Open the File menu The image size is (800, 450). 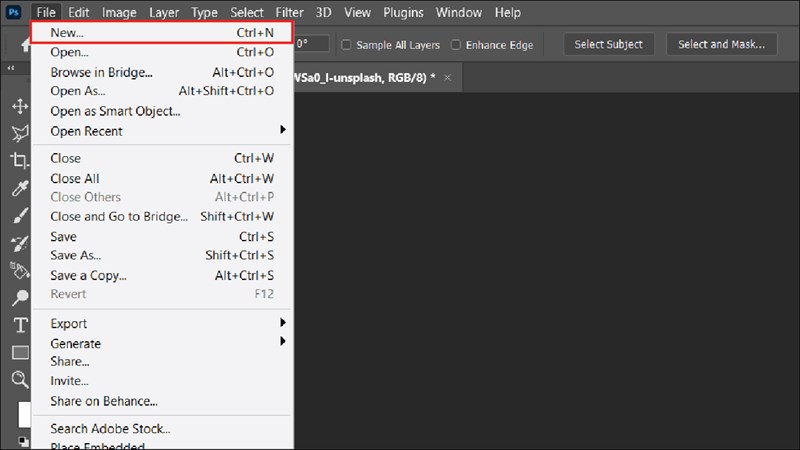point(46,12)
